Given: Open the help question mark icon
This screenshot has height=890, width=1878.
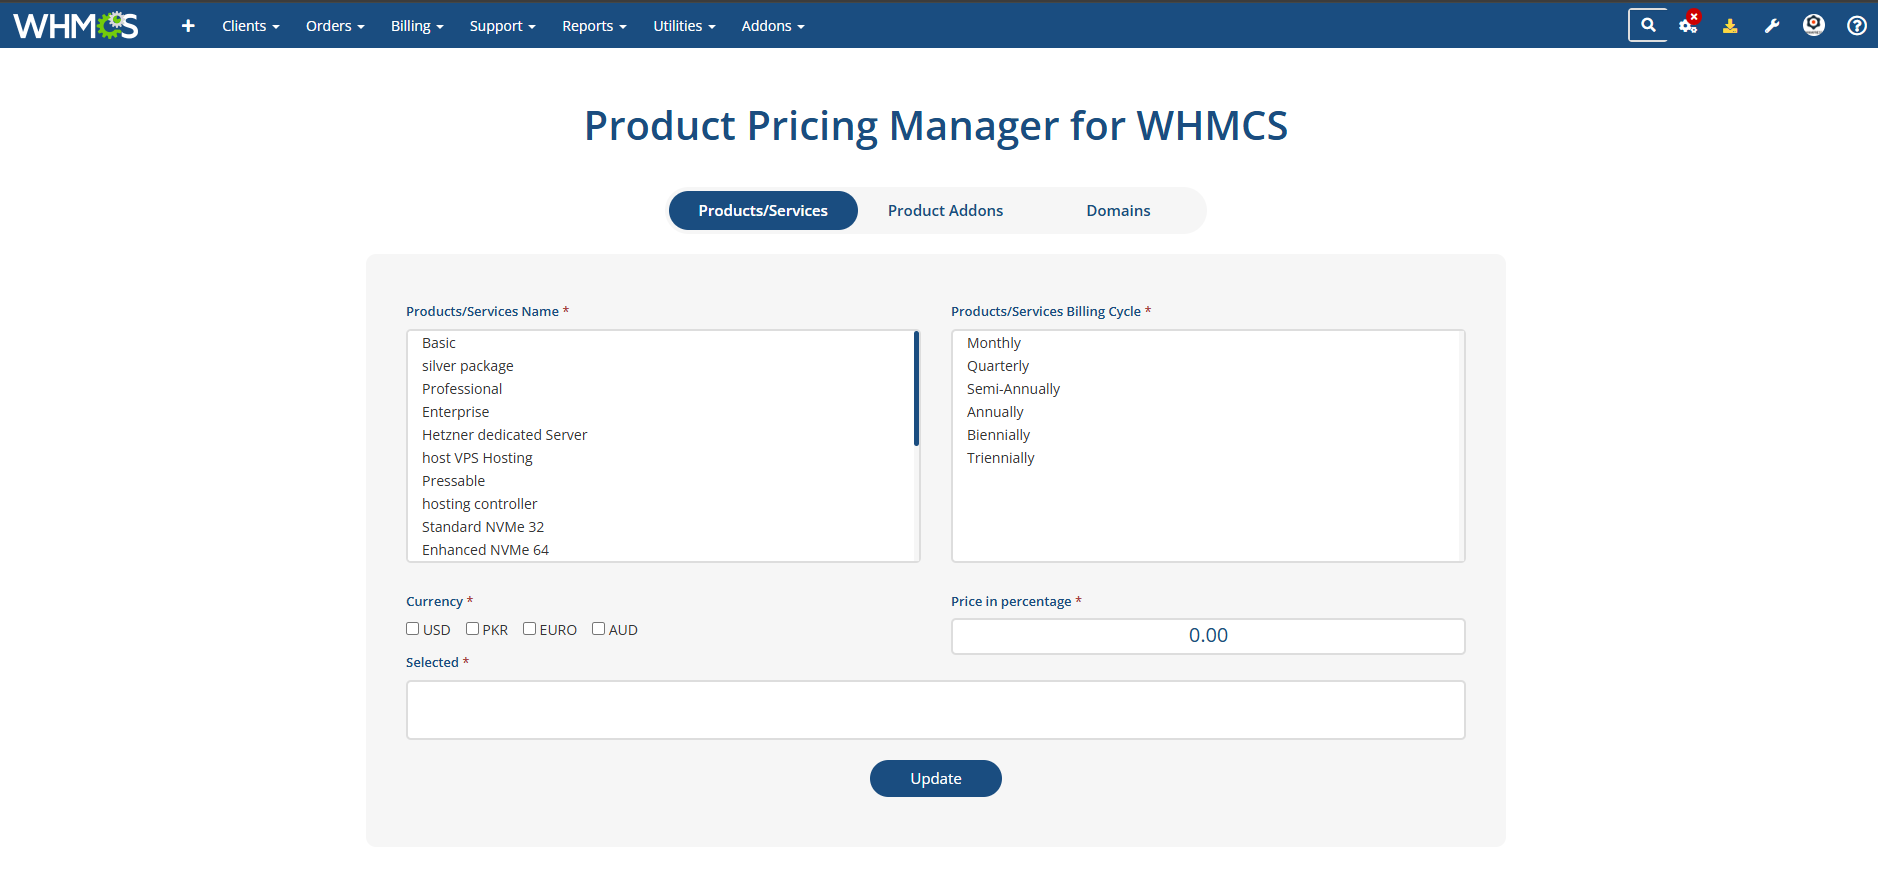Looking at the screenshot, I should 1856,26.
